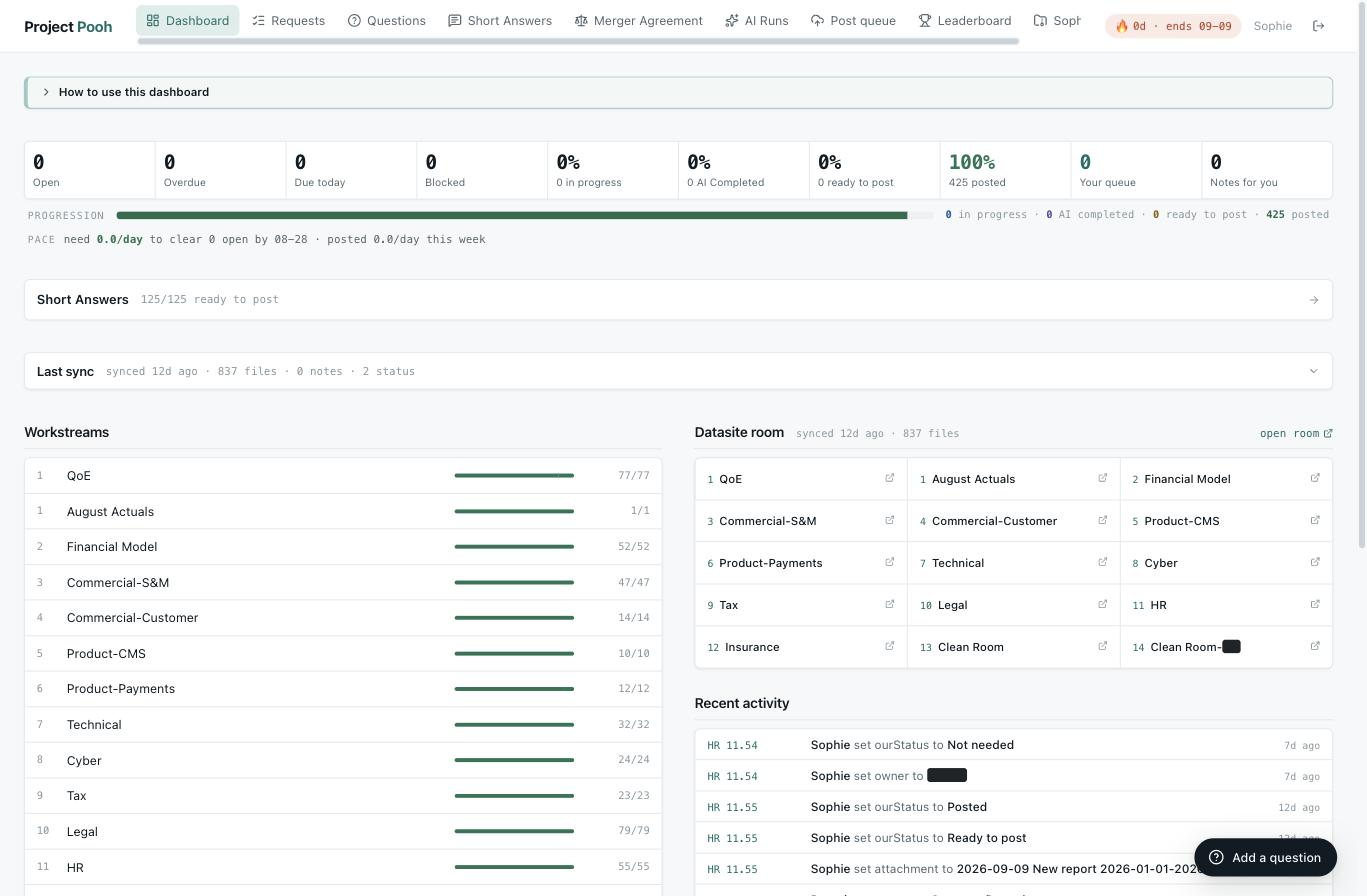Open external link icon for Tax room

[x=889, y=604]
